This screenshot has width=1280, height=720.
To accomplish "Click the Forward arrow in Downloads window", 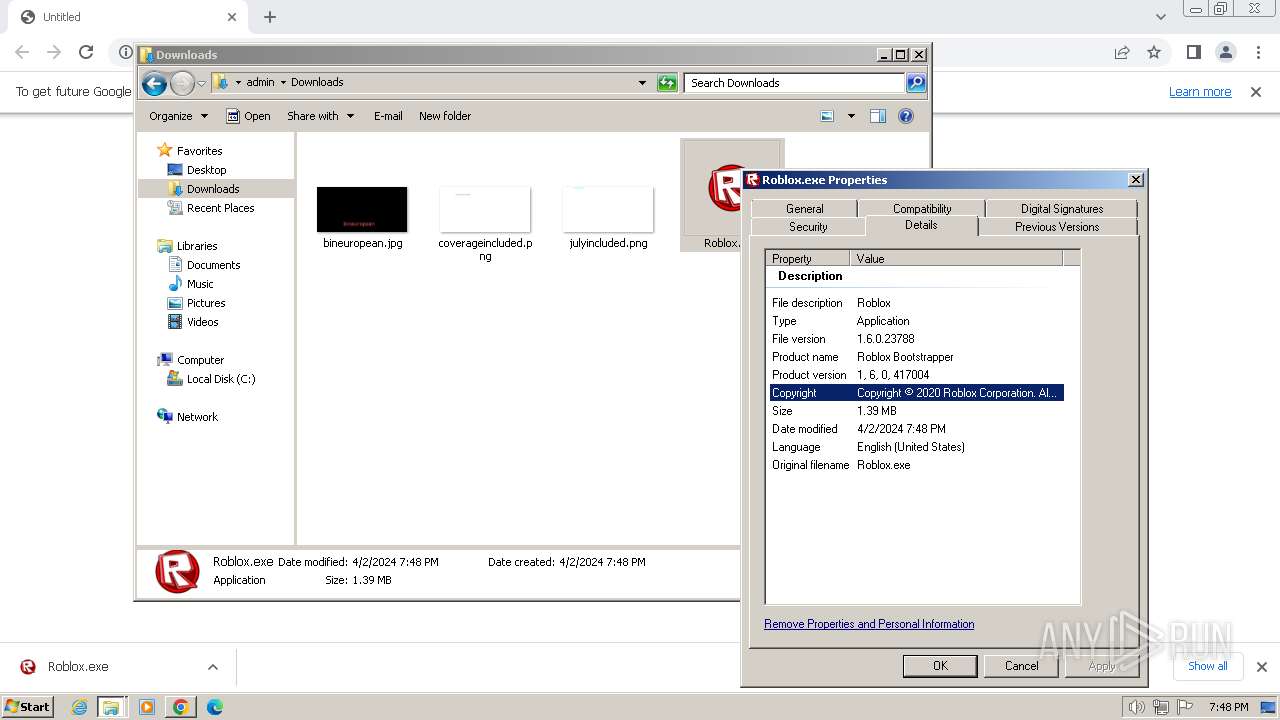I will [182, 83].
